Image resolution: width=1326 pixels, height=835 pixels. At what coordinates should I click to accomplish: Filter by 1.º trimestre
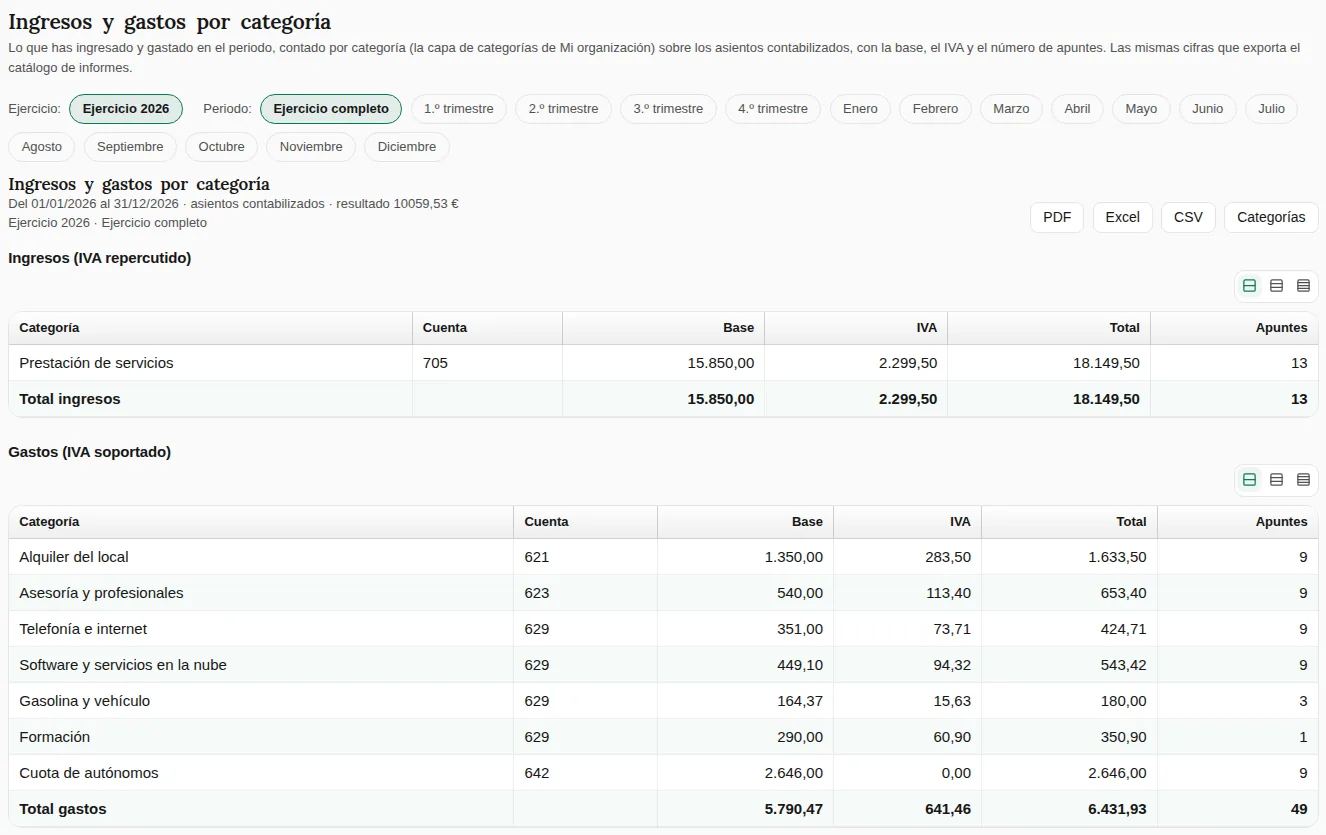[x=459, y=109]
